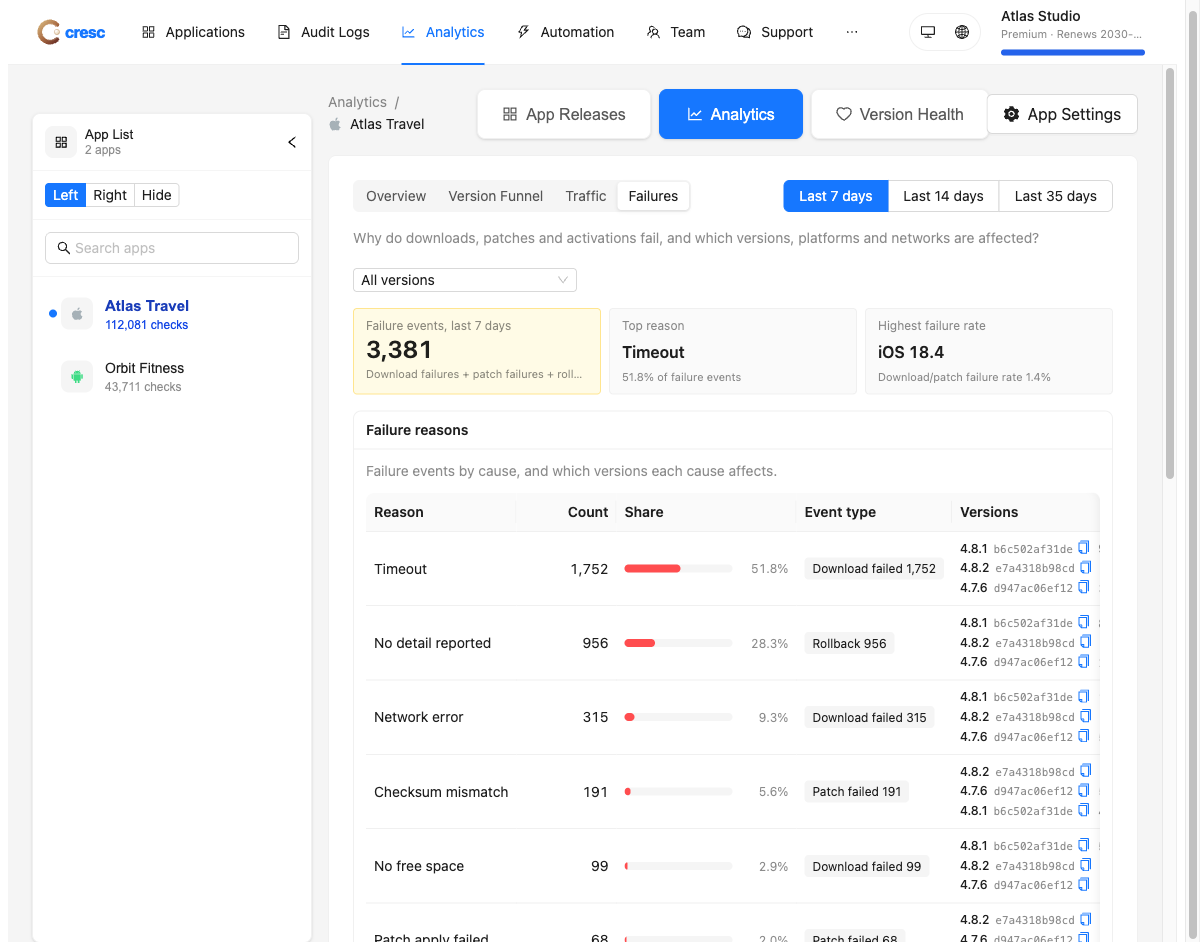This screenshot has width=1200, height=942.
Task: Open Applications in the top navigation
Action: coord(193,32)
